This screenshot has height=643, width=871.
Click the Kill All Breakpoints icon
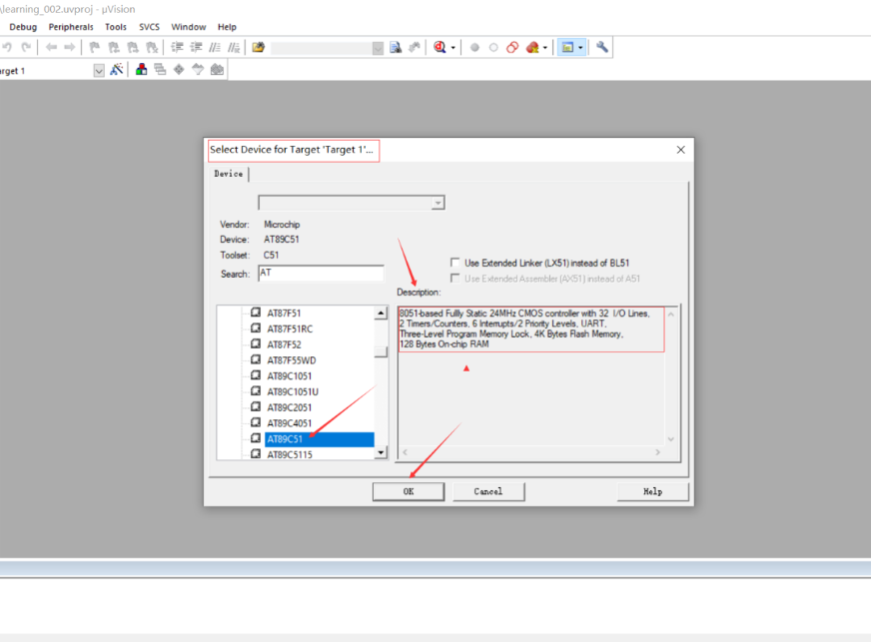[532, 48]
